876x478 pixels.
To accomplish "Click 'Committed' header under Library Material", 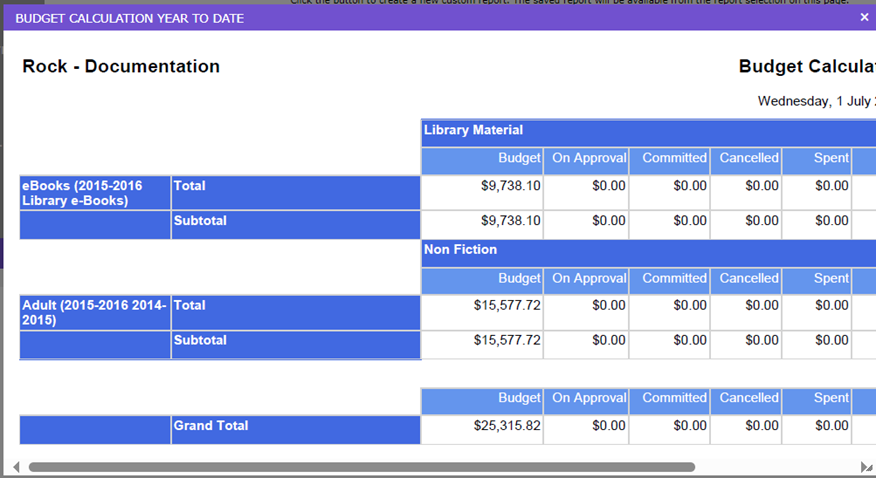I will pos(670,161).
